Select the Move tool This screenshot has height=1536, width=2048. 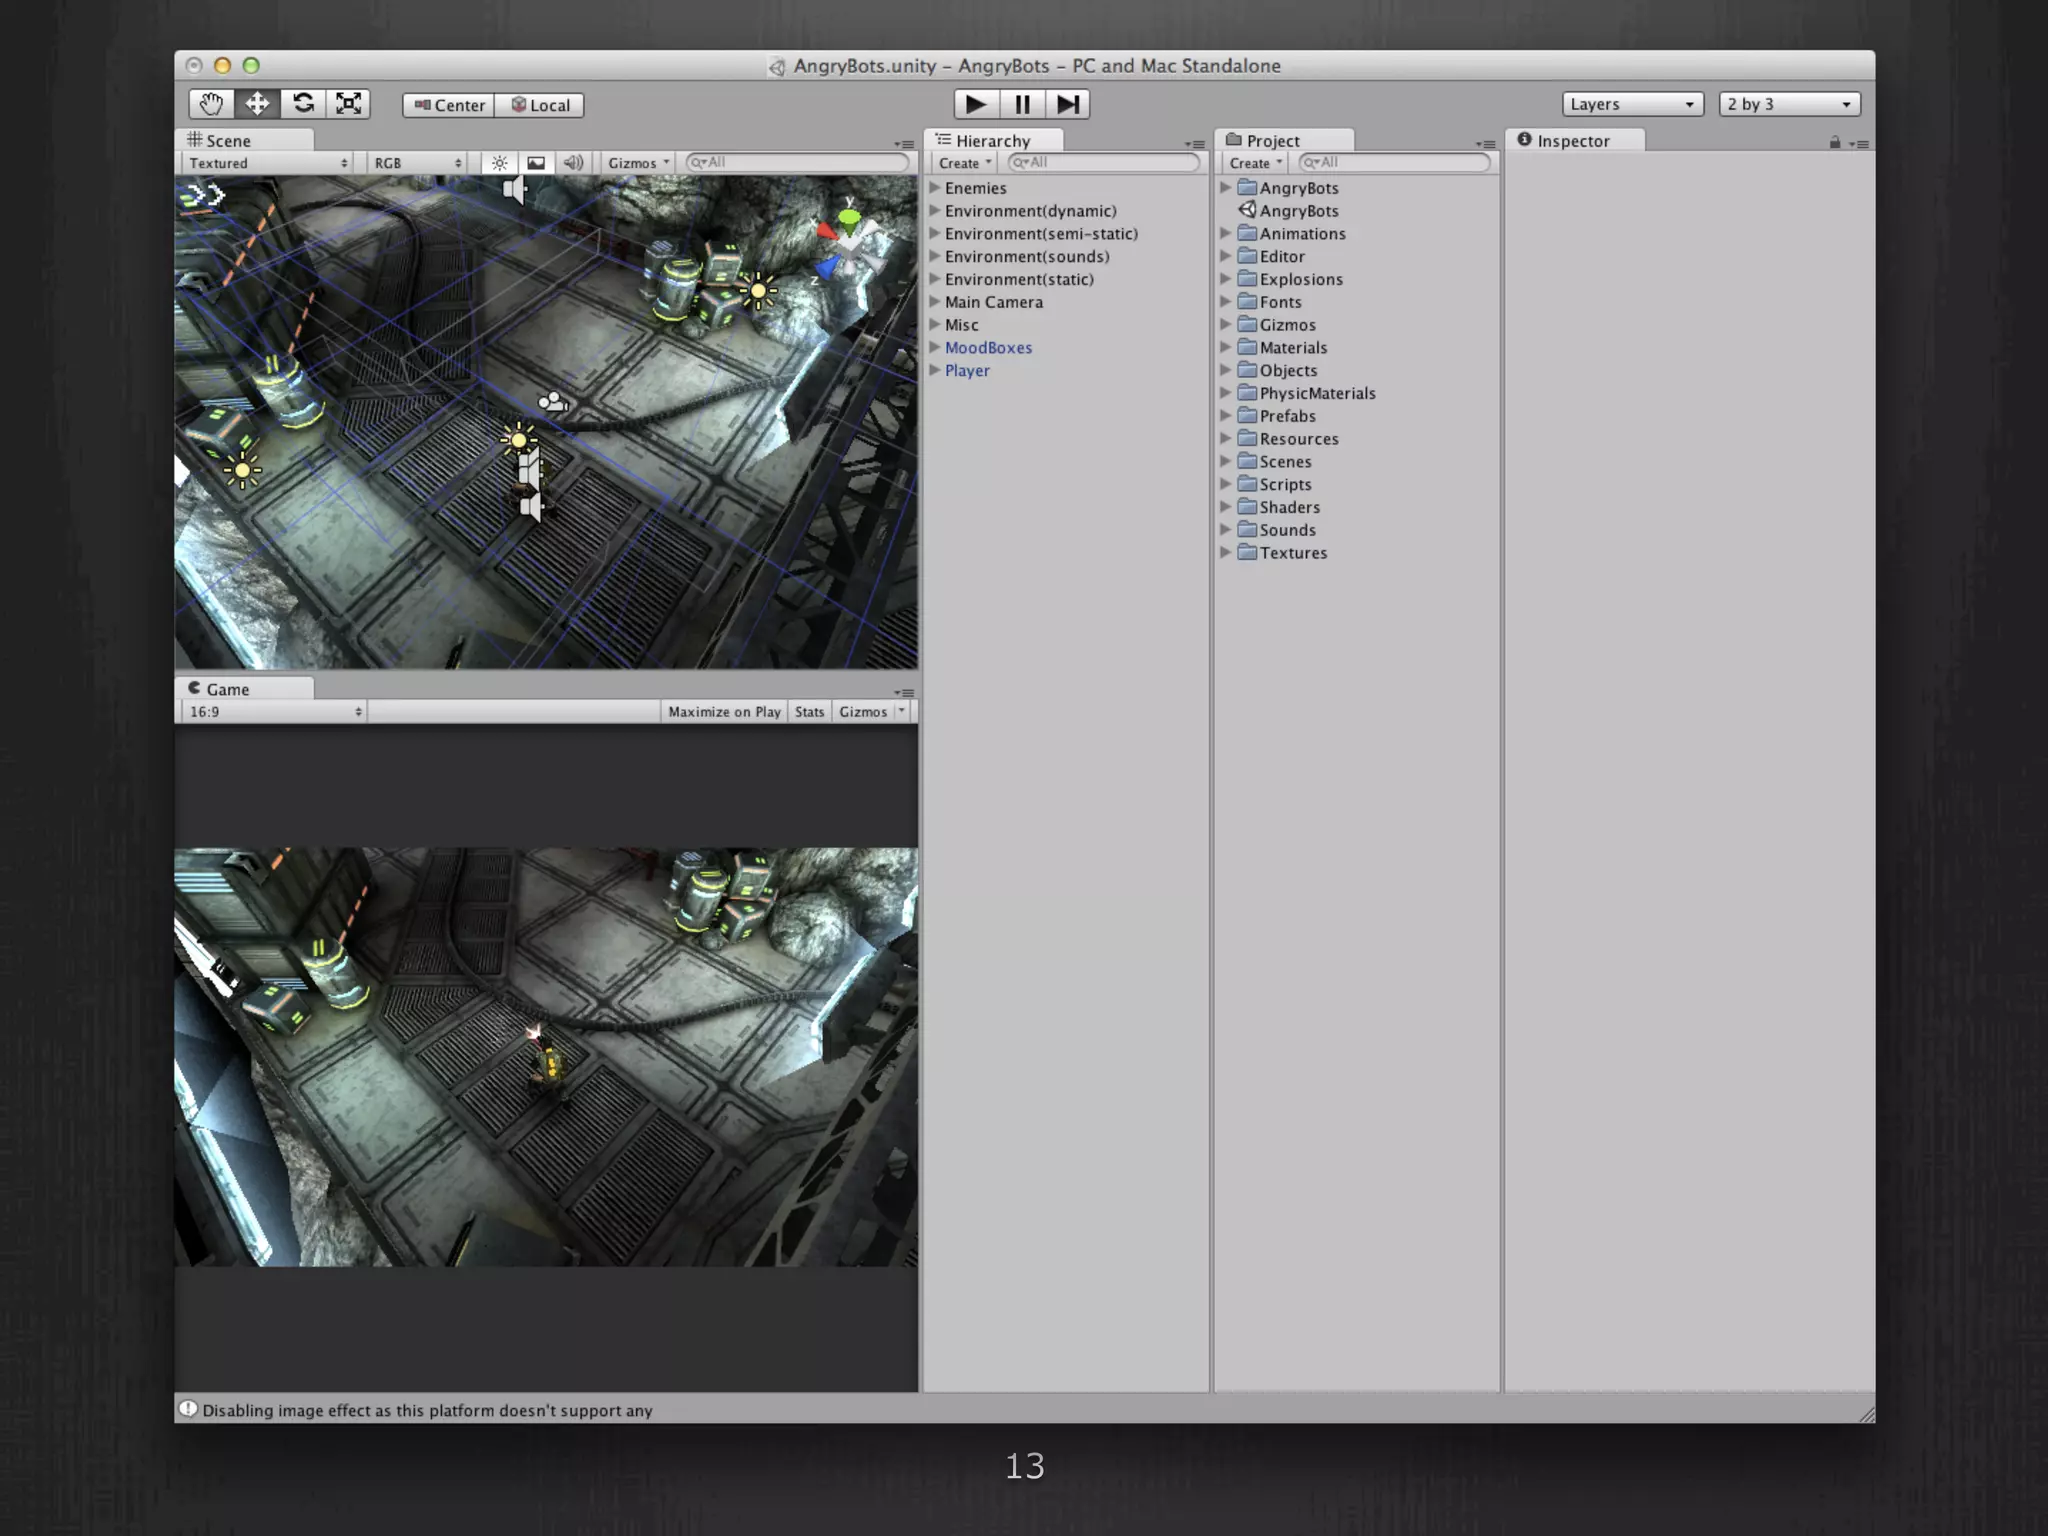(x=257, y=104)
